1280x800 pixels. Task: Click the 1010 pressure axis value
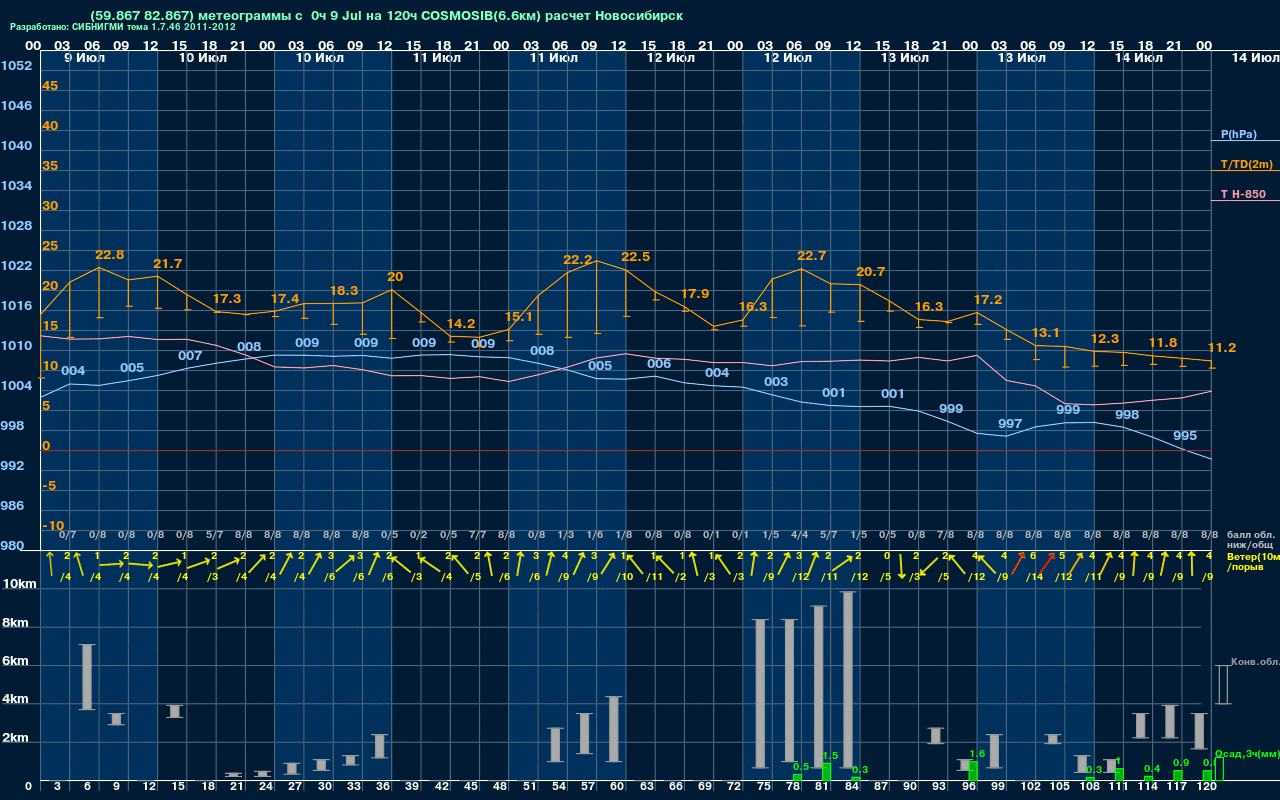(x=16, y=346)
